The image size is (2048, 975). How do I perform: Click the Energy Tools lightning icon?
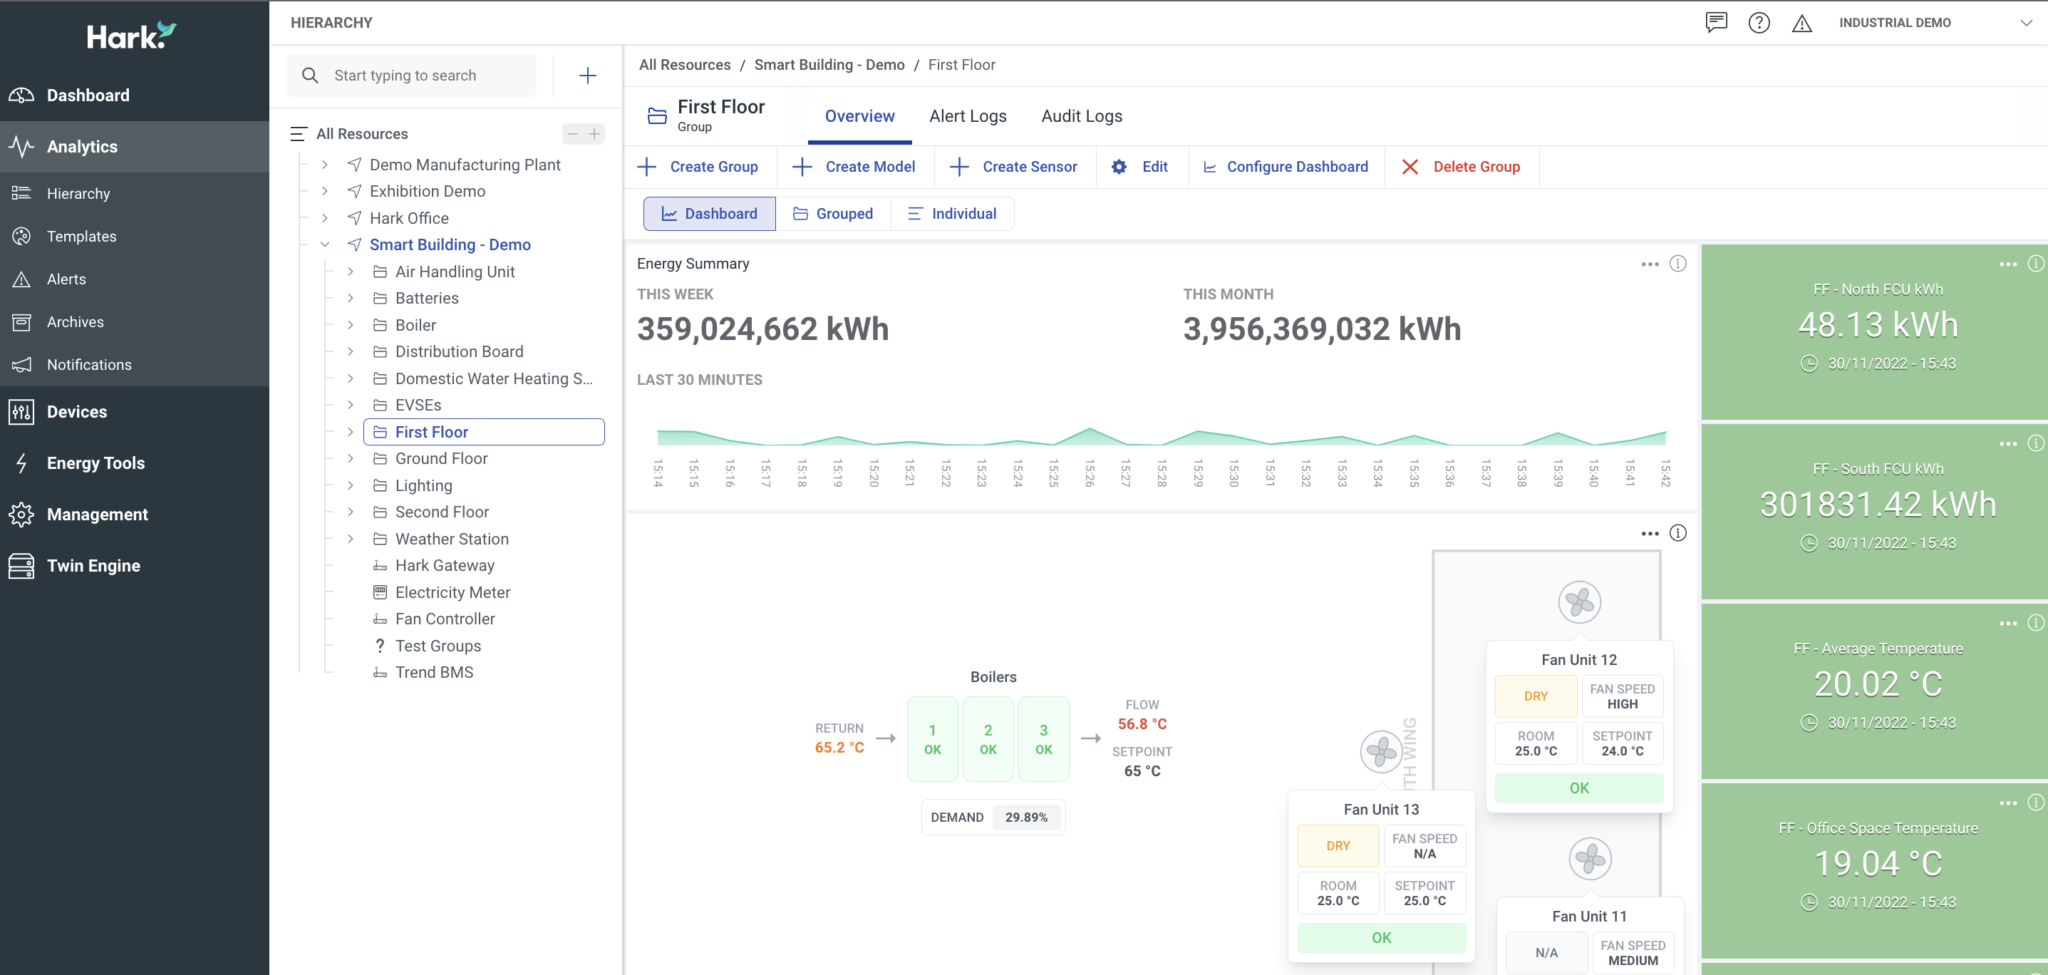pos(21,462)
